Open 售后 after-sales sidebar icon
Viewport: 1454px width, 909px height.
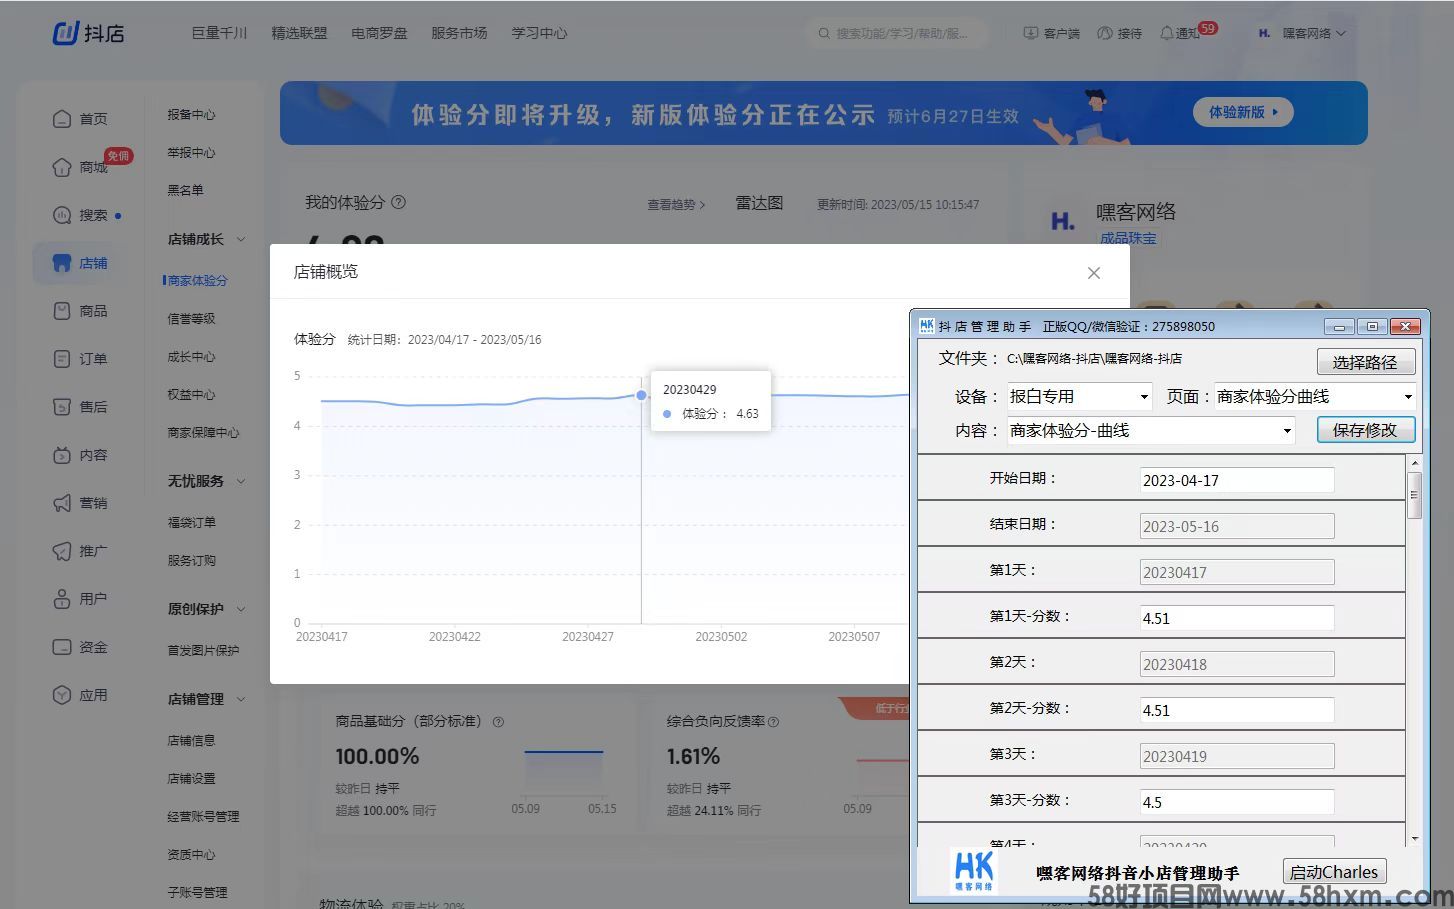(x=62, y=407)
